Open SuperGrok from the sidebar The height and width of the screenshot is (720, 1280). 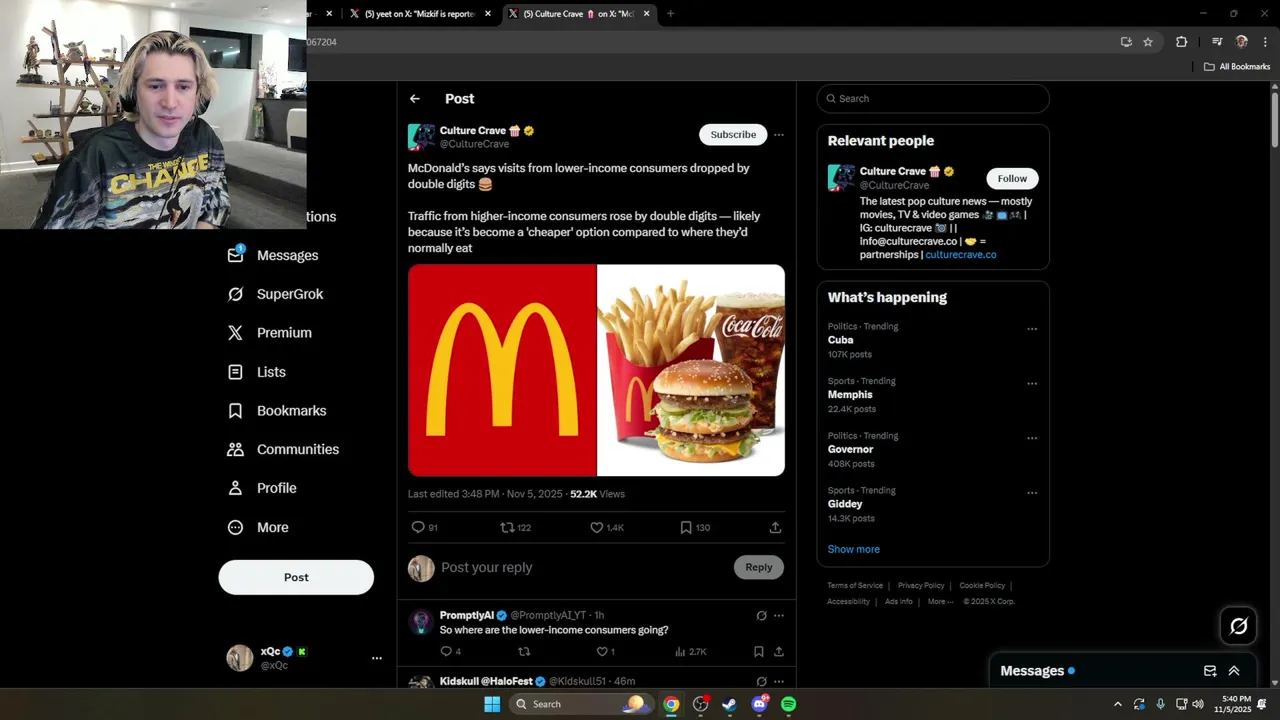point(275,294)
